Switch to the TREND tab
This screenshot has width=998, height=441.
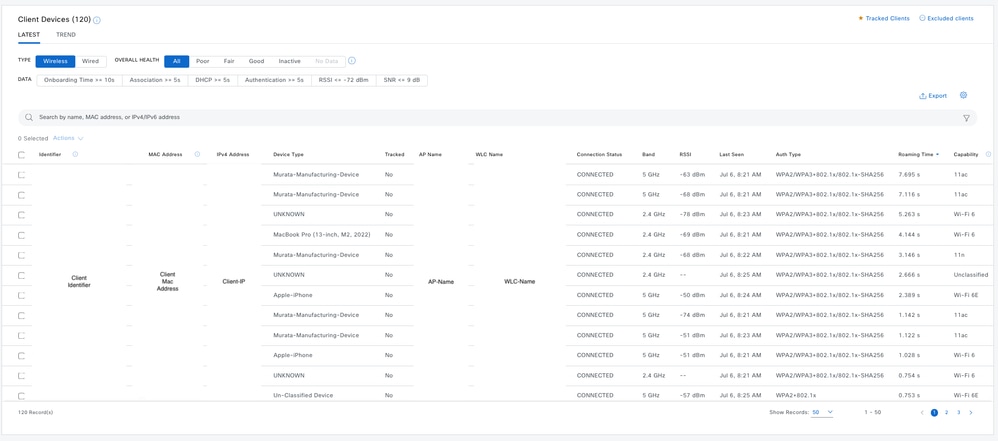point(66,34)
